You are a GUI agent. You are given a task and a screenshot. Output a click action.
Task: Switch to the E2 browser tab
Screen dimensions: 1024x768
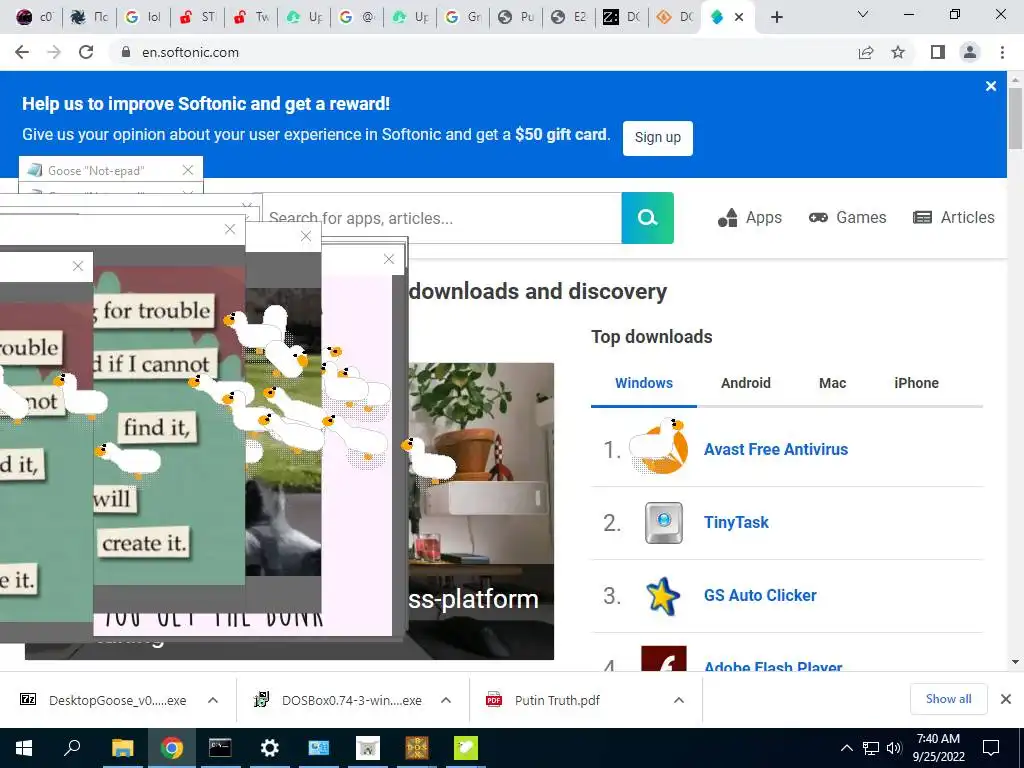pos(568,17)
